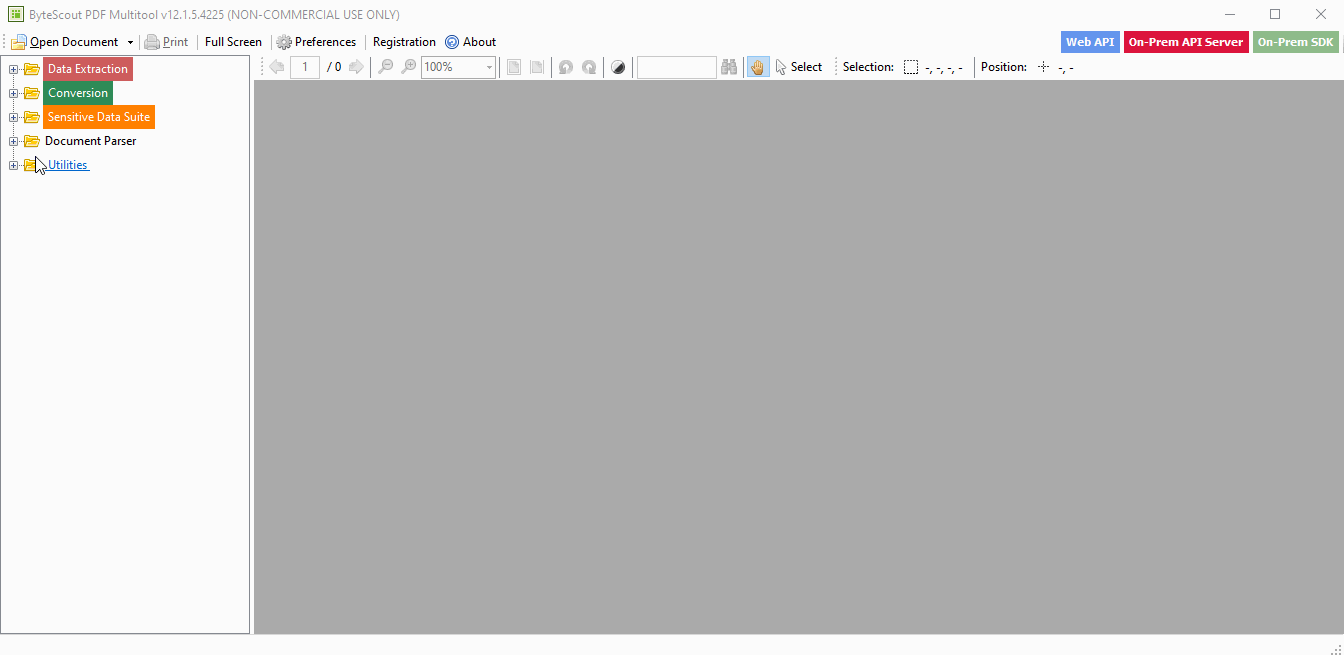The height and width of the screenshot is (655, 1344).
Task: Click the green On-Prem SDK button
Action: (x=1295, y=42)
